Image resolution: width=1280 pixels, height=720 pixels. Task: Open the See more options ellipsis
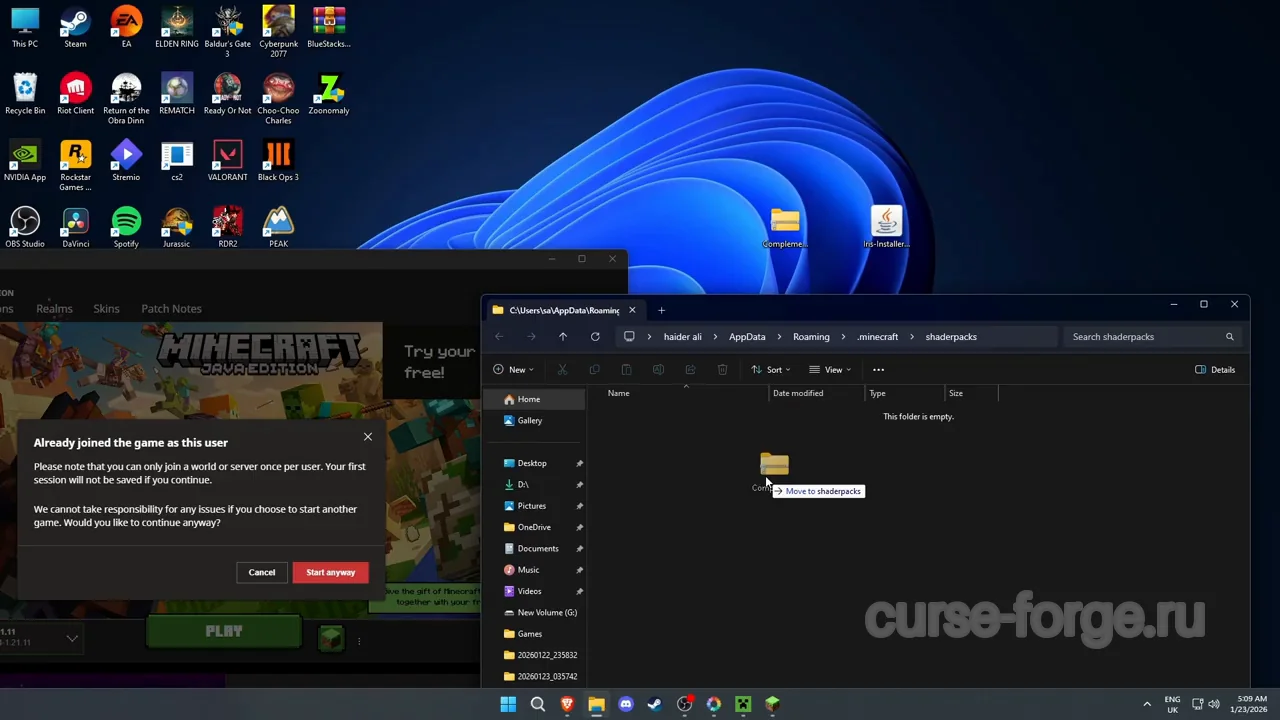[878, 370]
